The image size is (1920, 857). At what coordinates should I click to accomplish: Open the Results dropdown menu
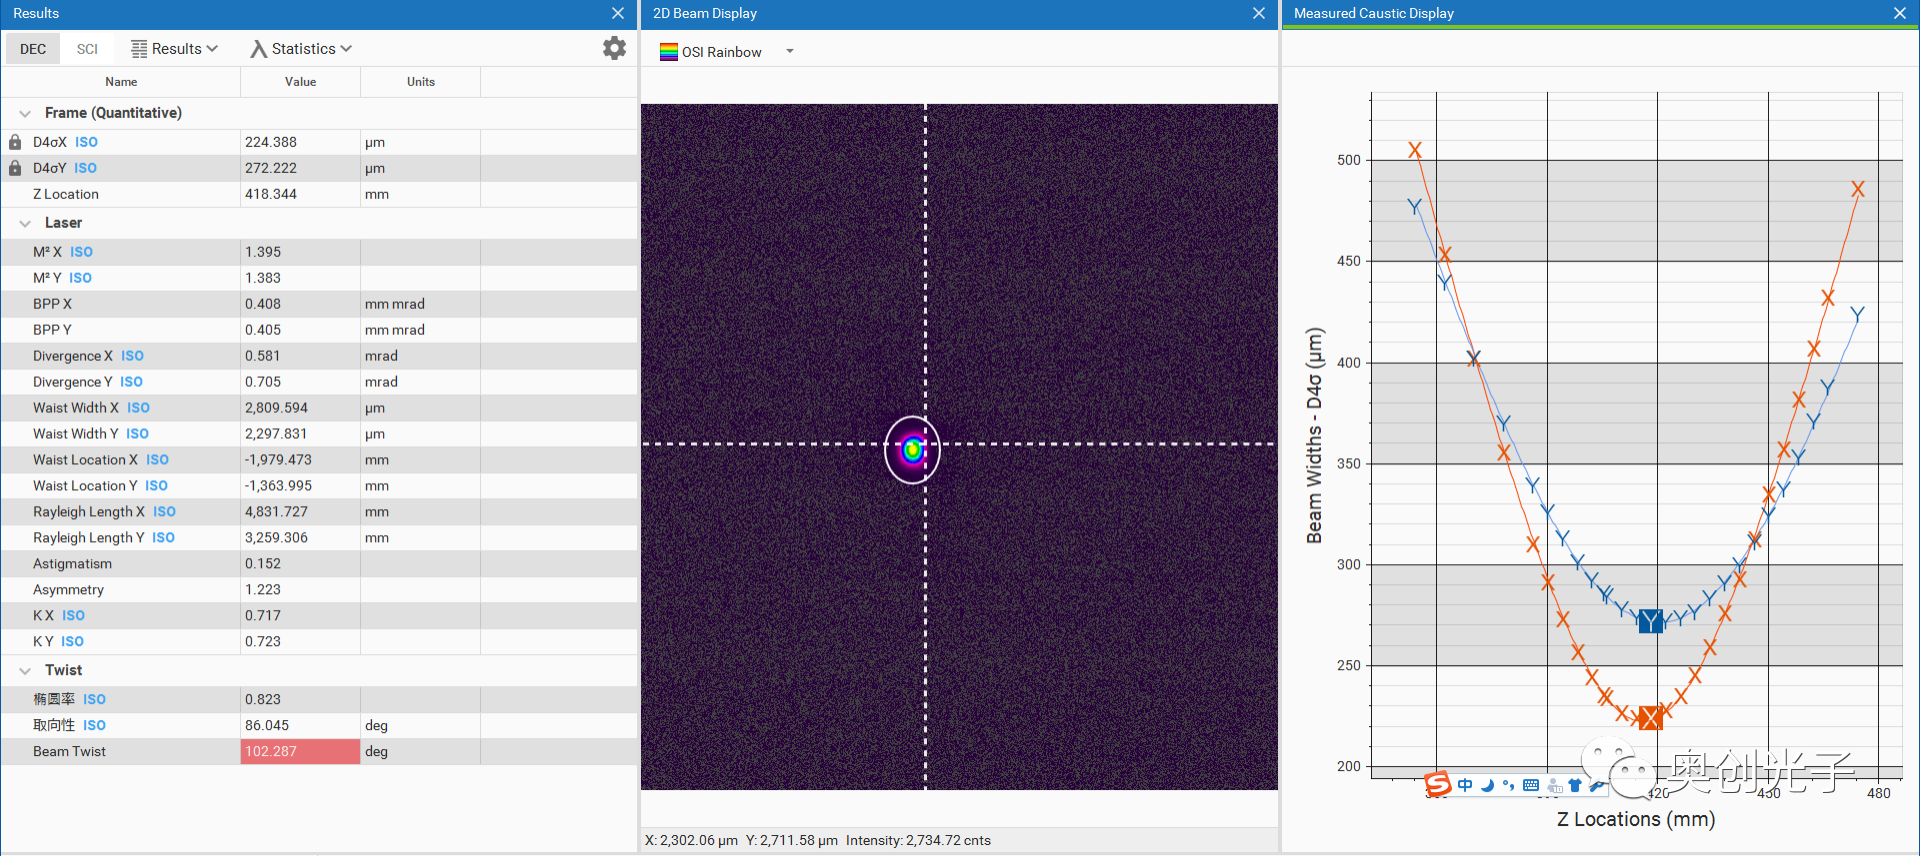[175, 49]
